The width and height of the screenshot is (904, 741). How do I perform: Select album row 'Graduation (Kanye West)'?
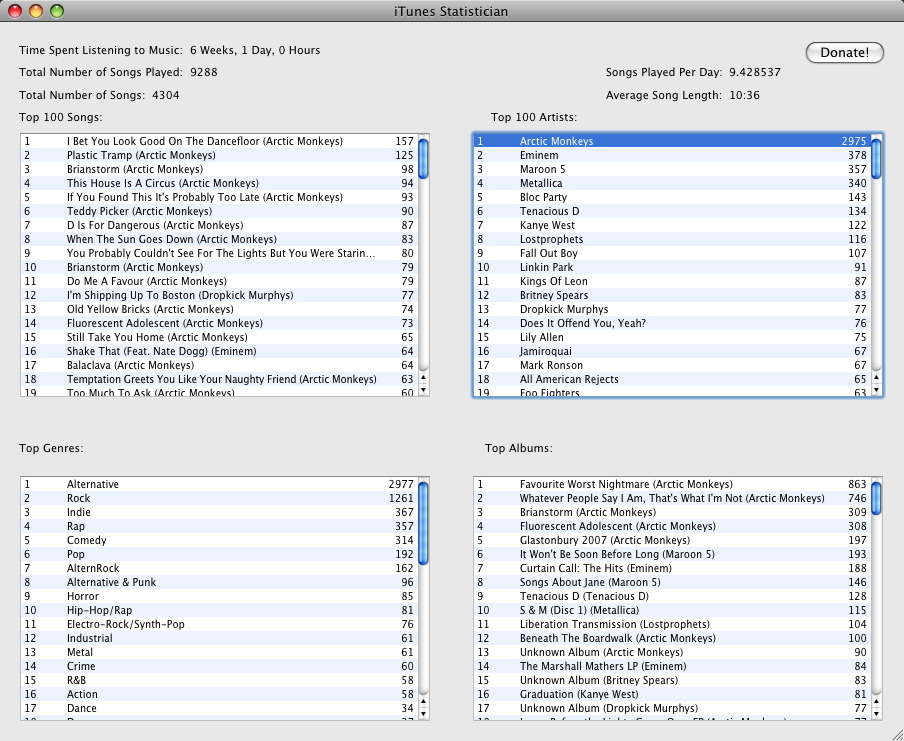pos(672,694)
